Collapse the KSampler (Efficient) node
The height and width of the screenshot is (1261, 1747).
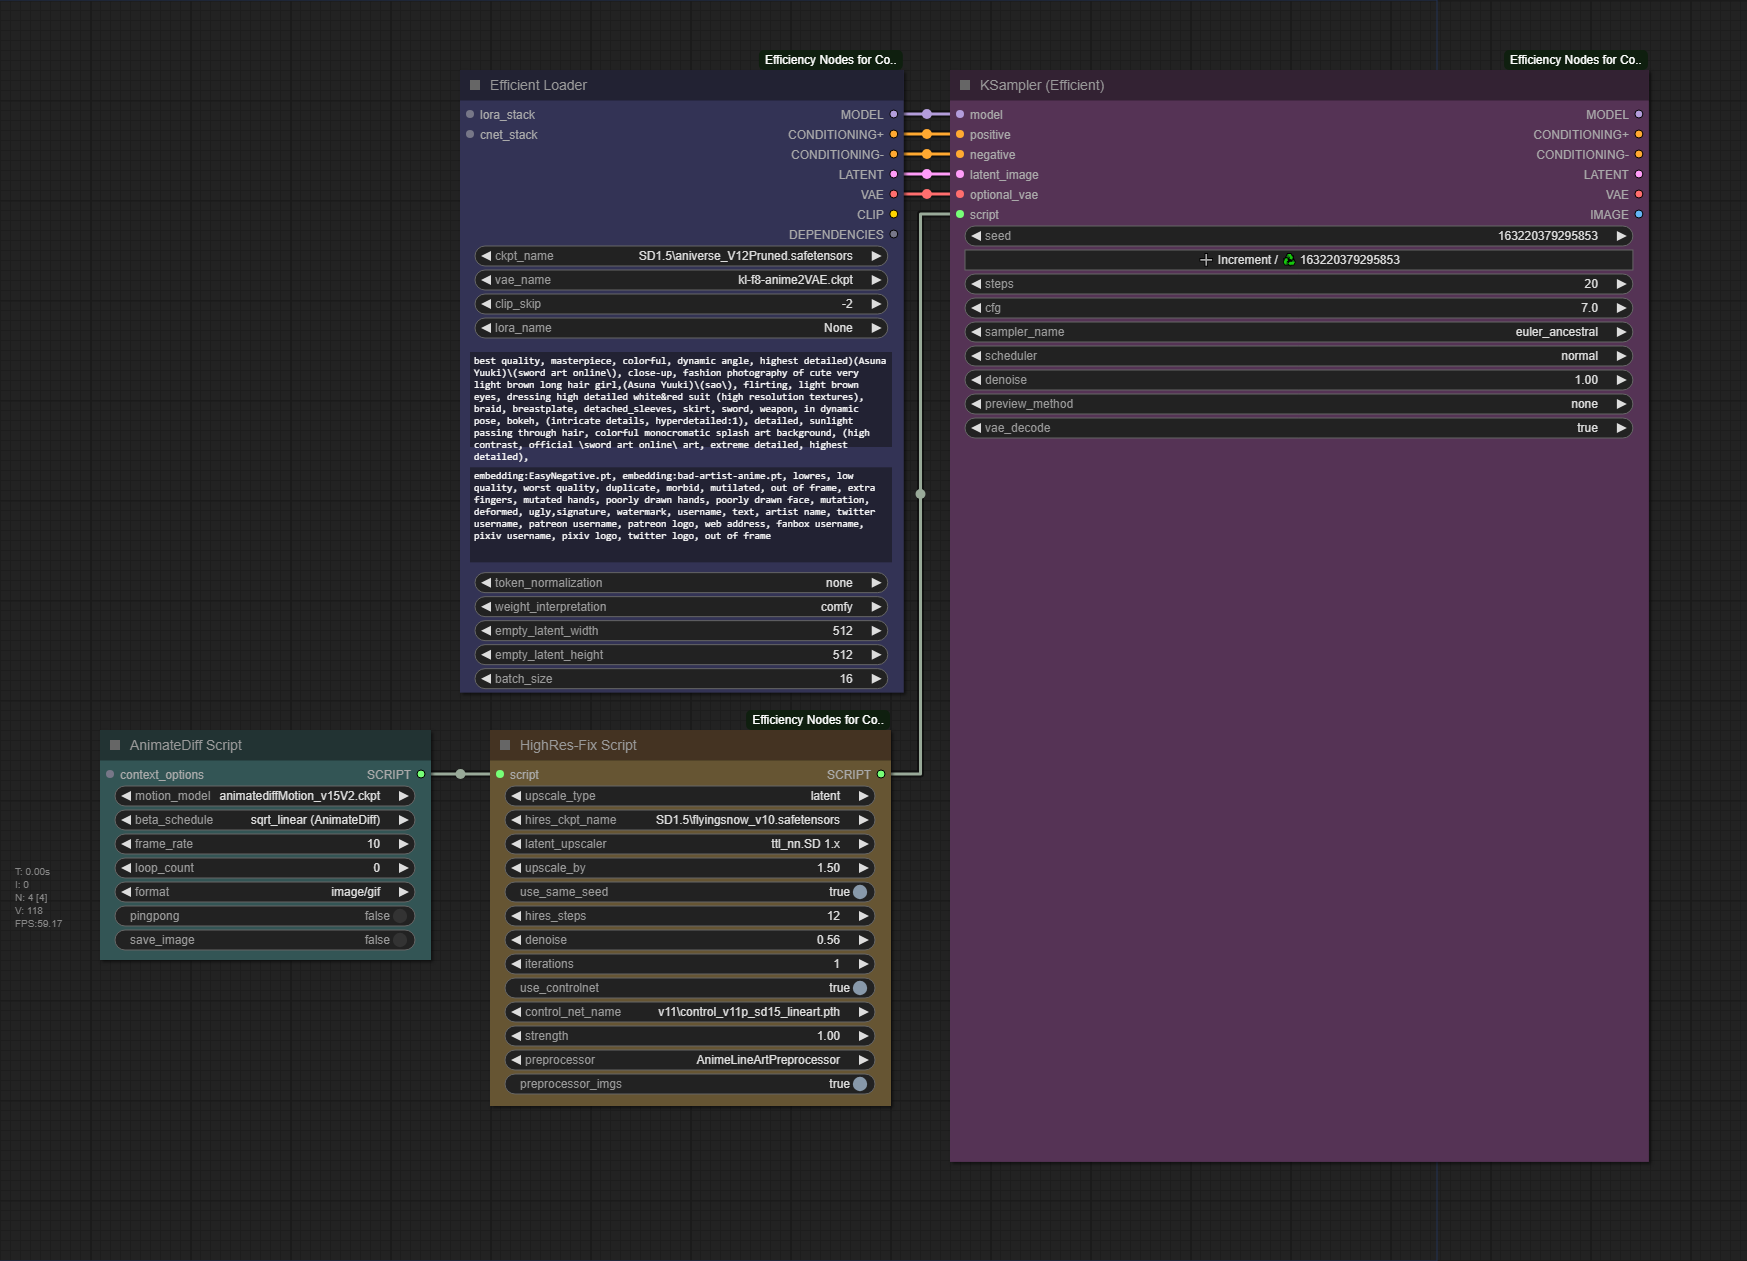pyautogui.click(x=965, y=85)
